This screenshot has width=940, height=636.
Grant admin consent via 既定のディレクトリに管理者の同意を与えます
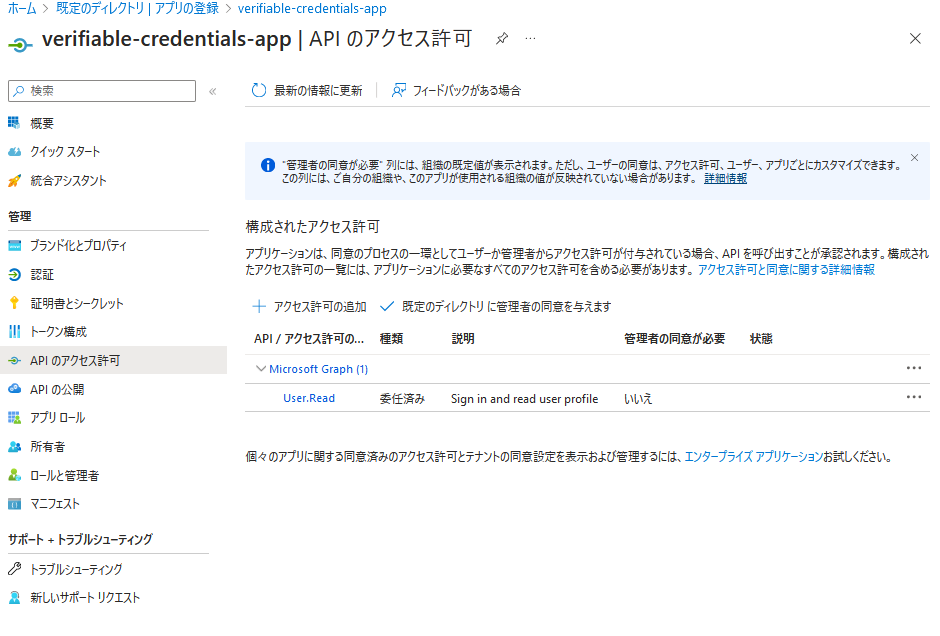tap(496, 307)
